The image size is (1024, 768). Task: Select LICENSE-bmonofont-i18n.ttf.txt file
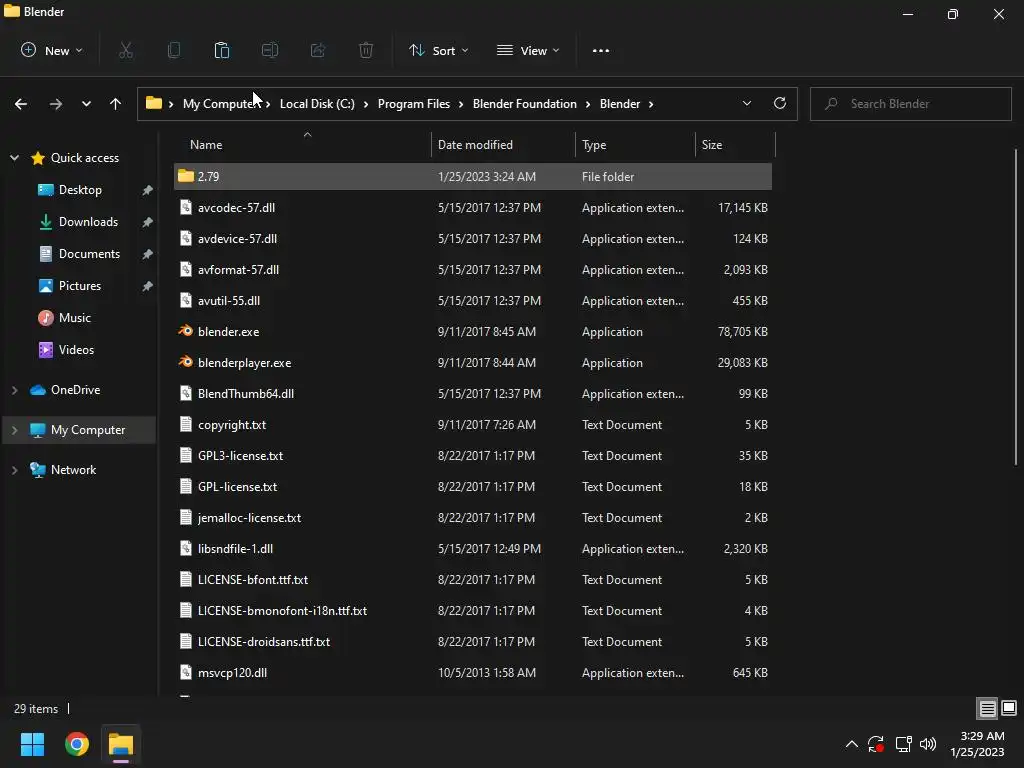coord(473,611)
